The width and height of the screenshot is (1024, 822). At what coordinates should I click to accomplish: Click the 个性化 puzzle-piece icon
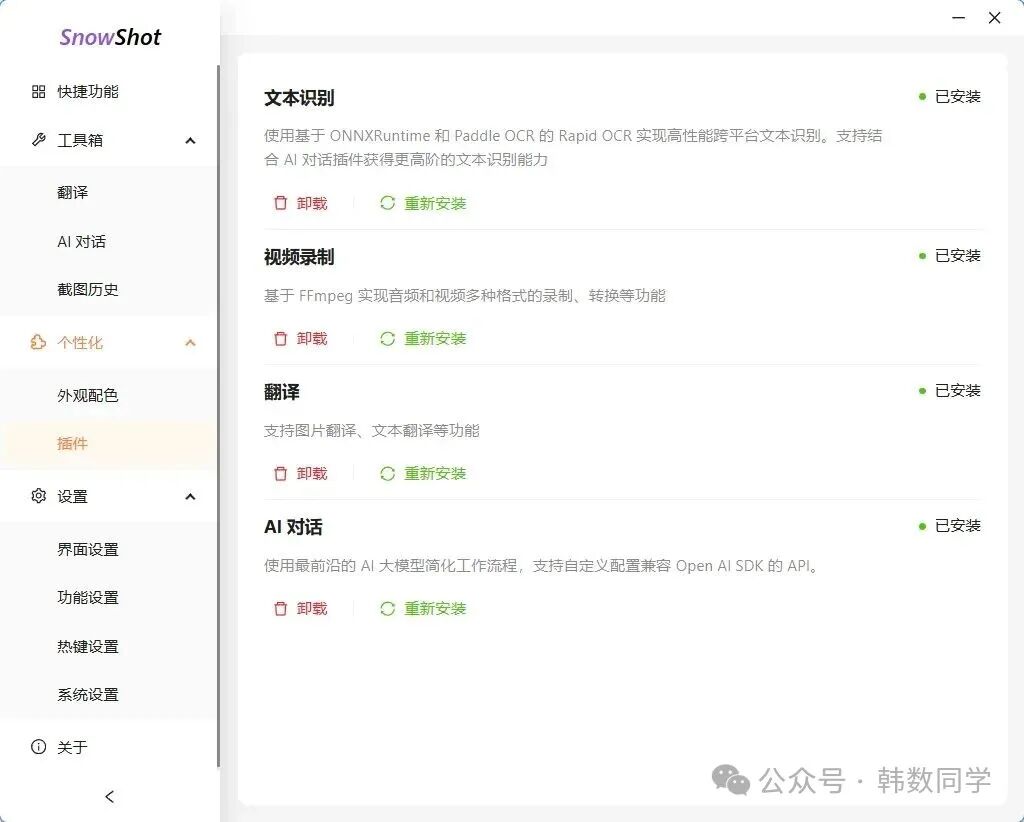pyautogui.click(x=39, y=342)
